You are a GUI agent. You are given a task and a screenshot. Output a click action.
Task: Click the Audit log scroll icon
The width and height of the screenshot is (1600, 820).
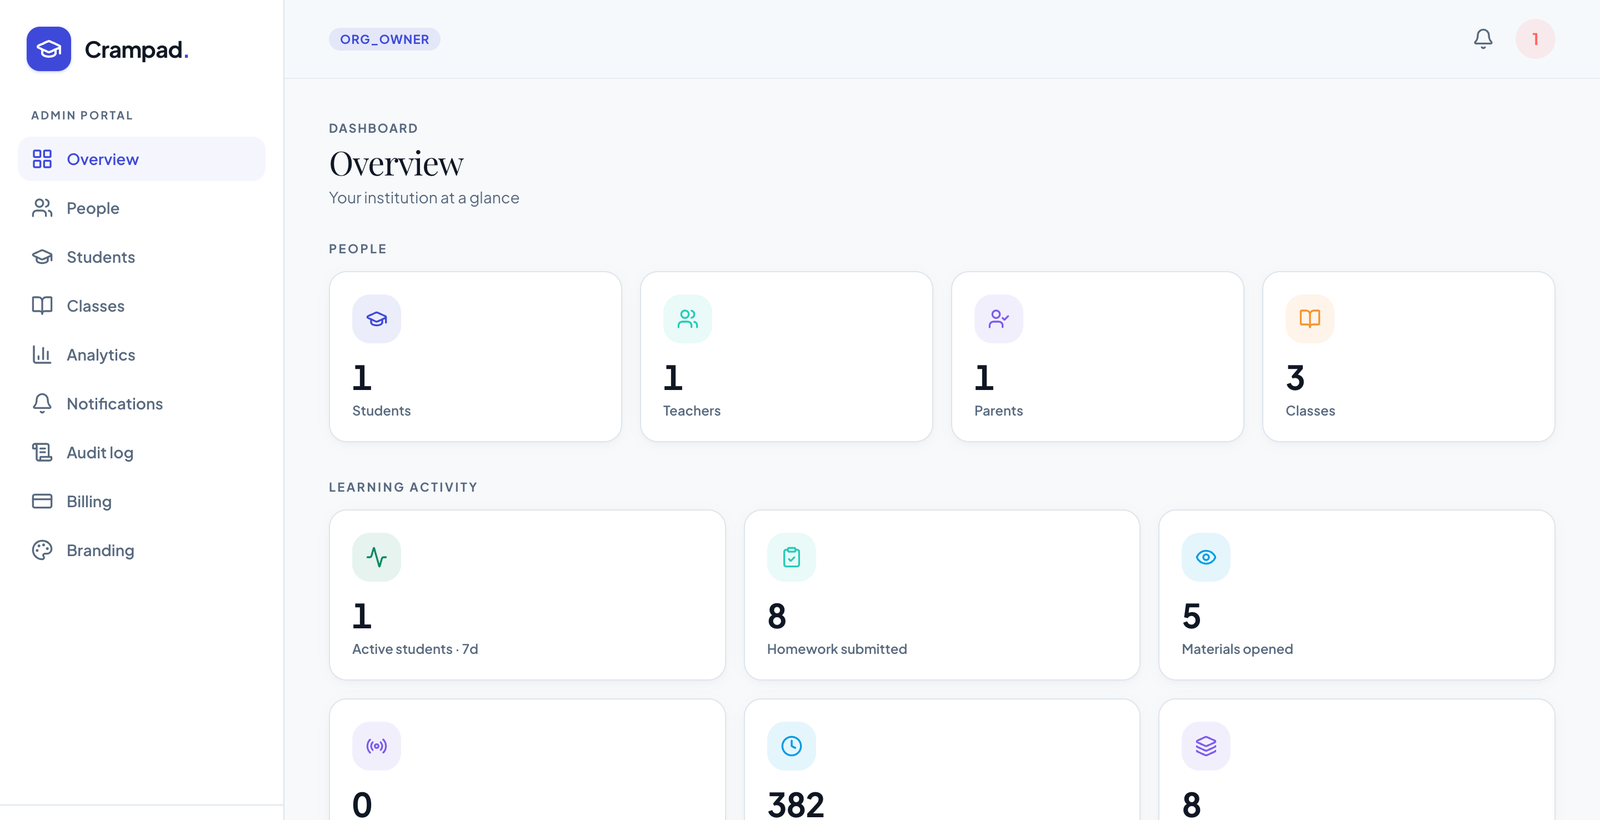point(42,453)
